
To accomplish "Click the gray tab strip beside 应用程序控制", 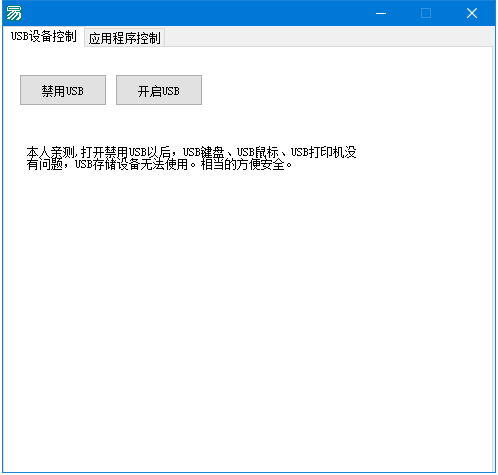I will 328,37.
